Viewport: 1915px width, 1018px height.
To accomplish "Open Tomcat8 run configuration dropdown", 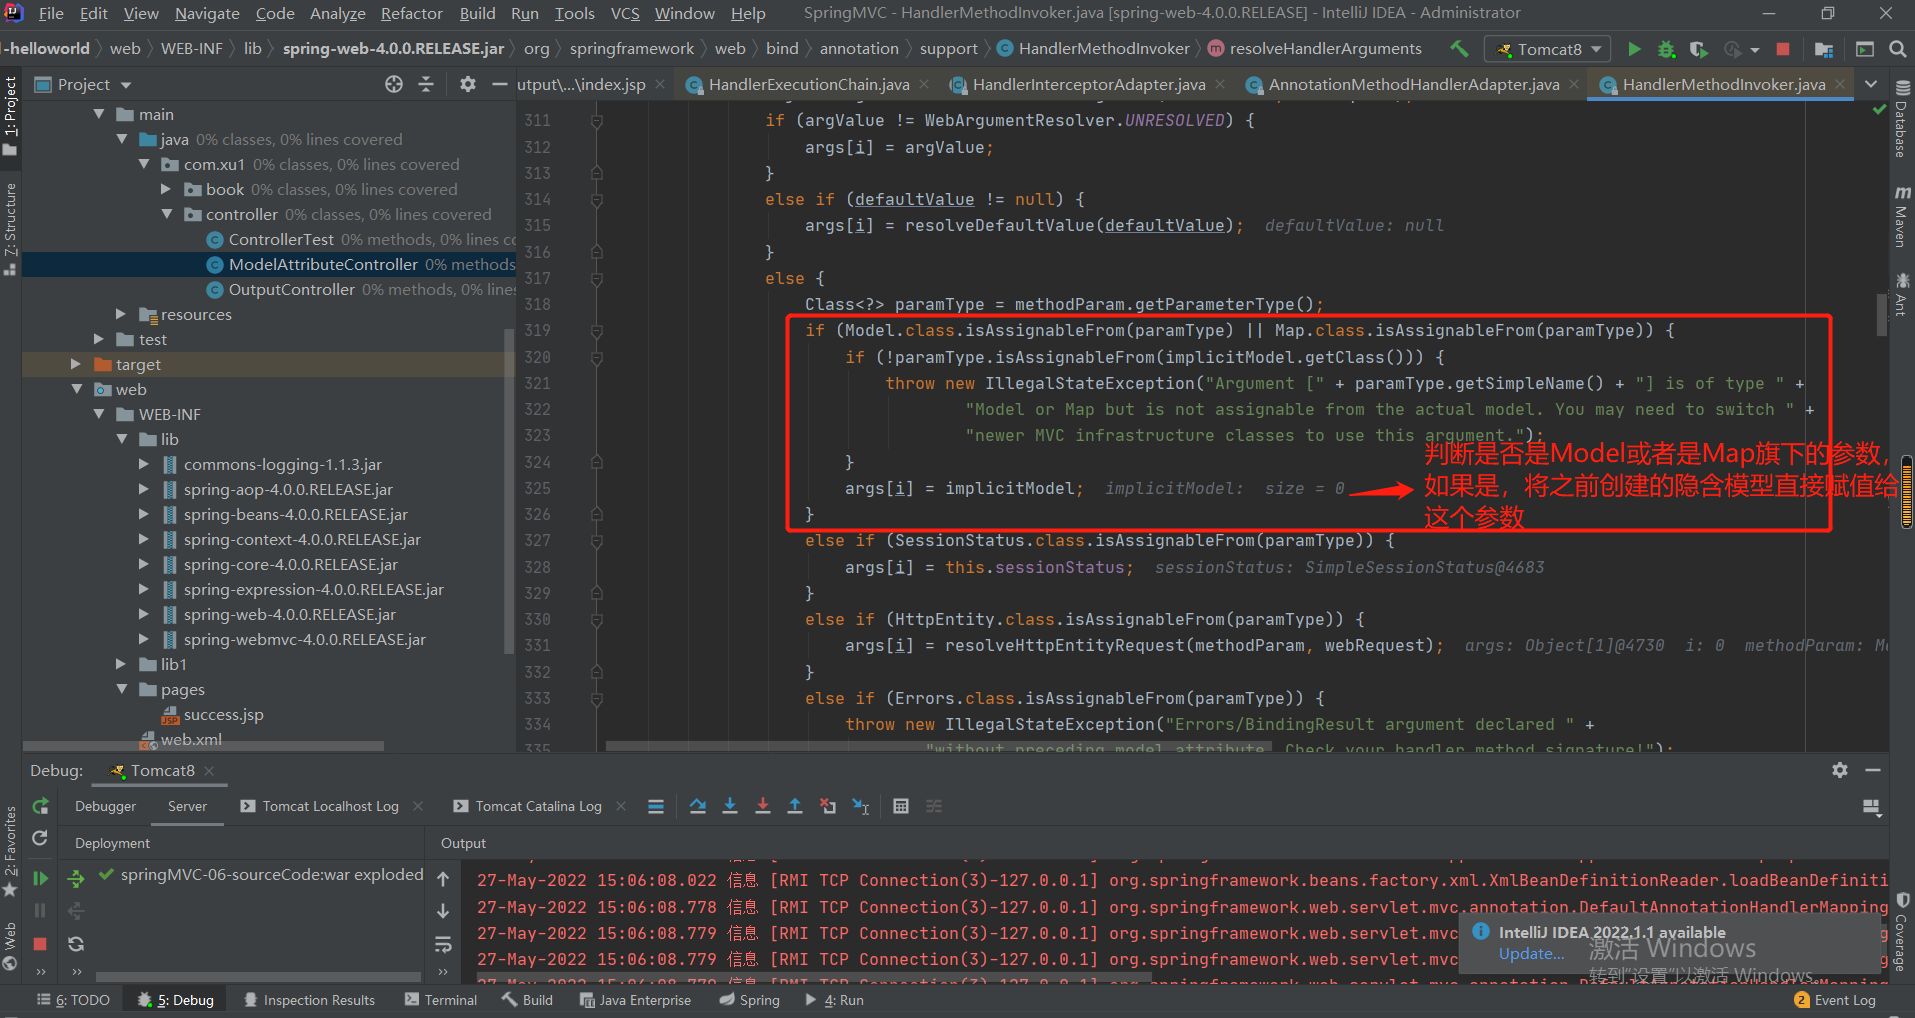I will point(1546,49).
